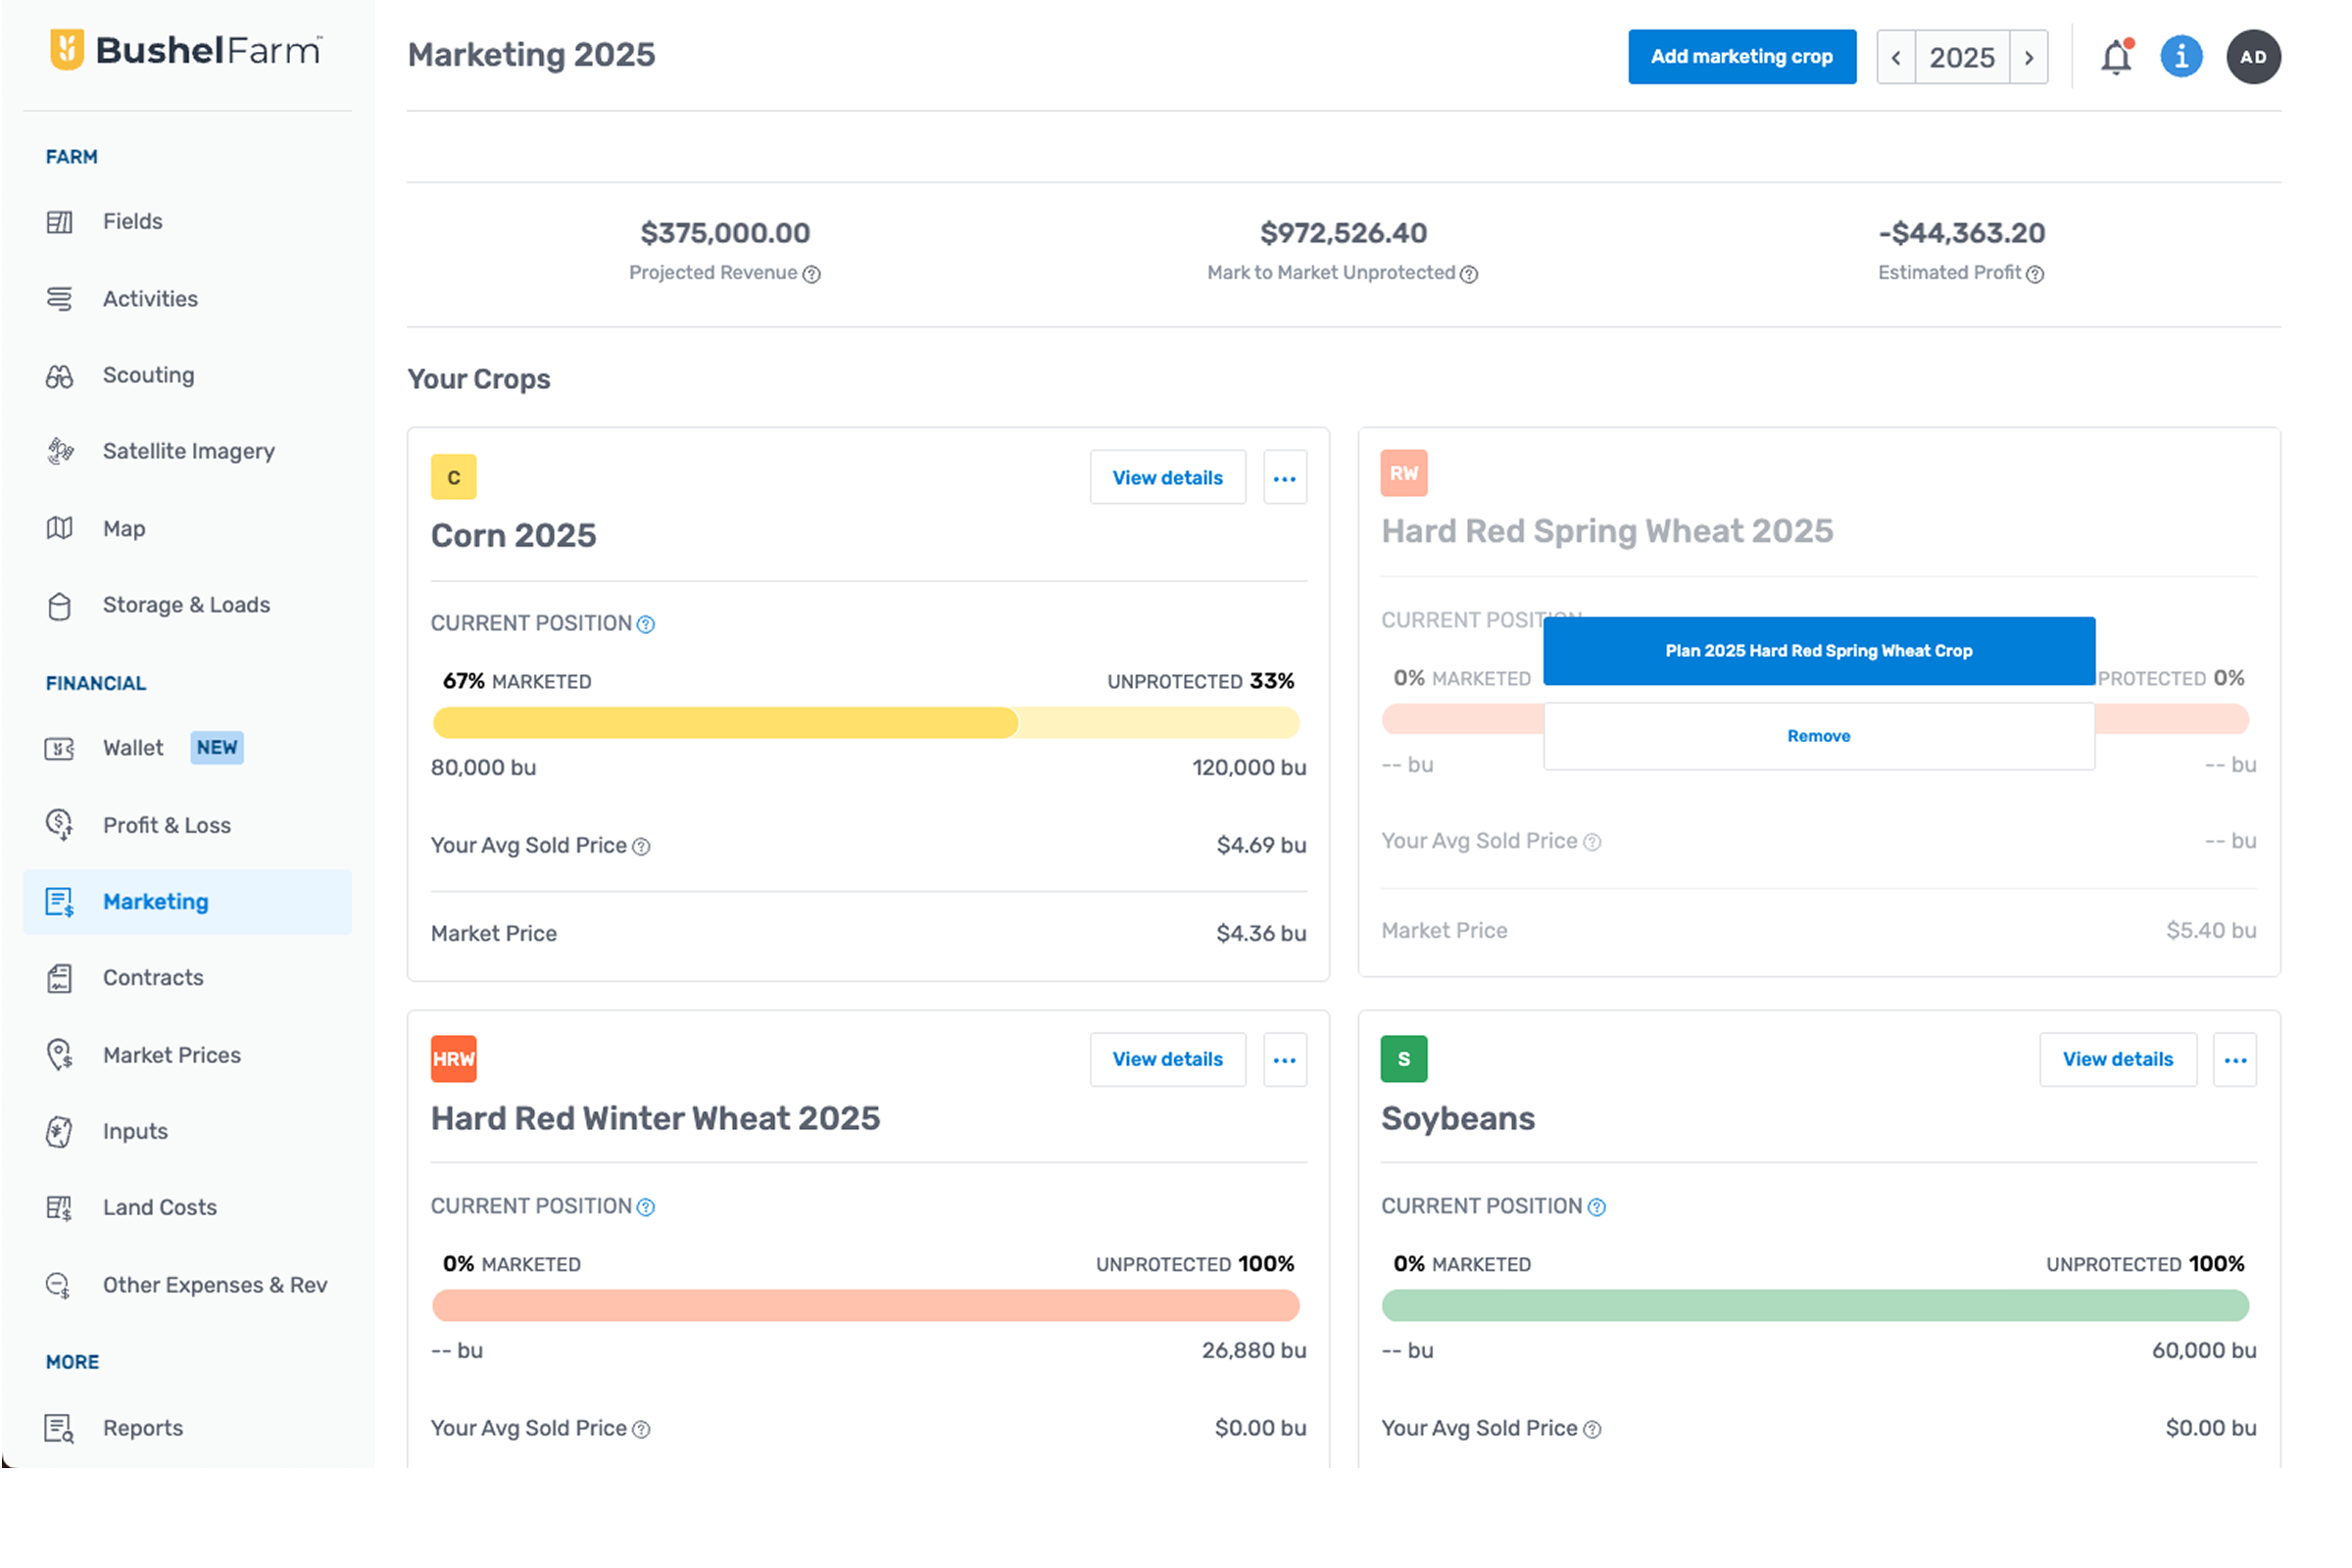
Task: Select Remove in the wheat popup menu
Action: [x=1818, y=736]
